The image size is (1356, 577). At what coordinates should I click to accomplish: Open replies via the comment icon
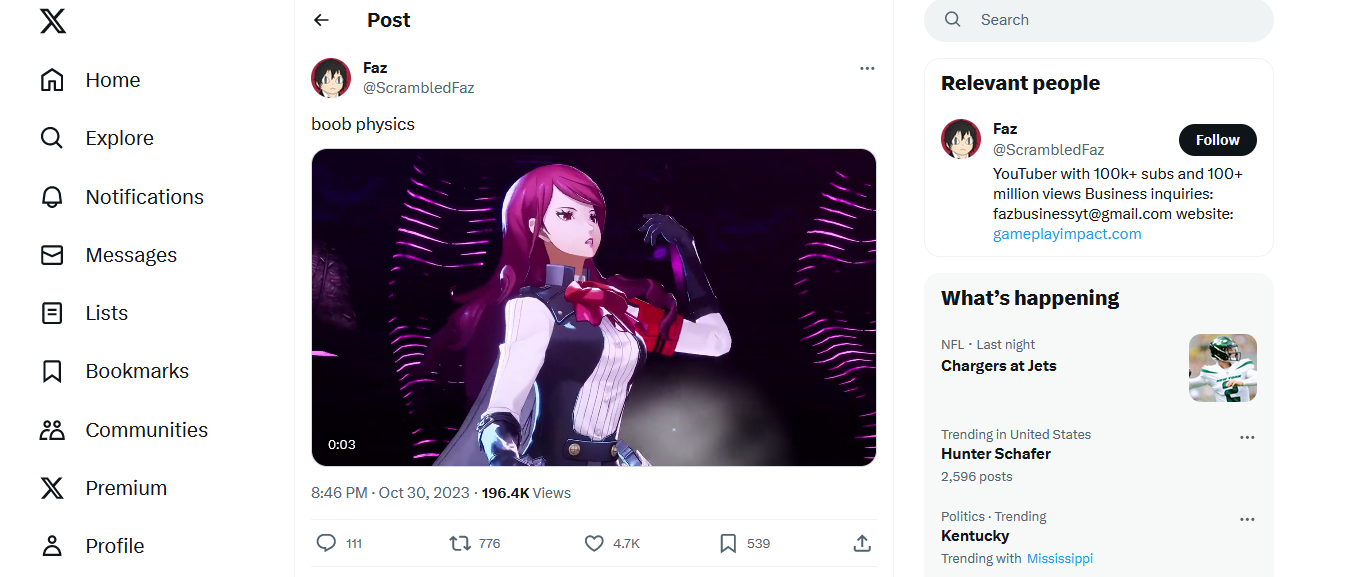click(326, 543)
